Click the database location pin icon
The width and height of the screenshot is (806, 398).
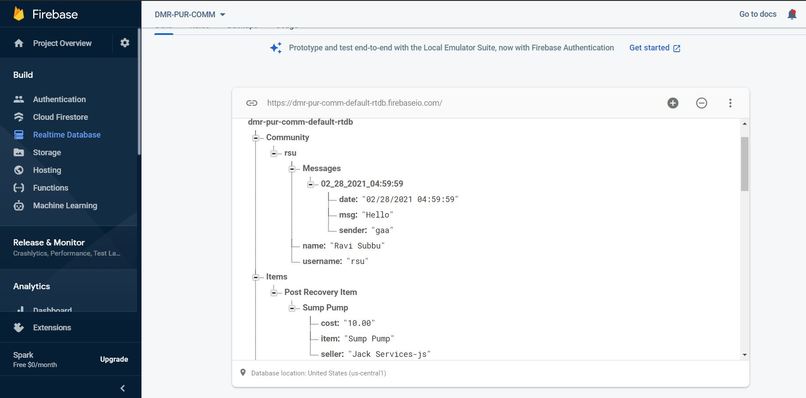[243, 372]
